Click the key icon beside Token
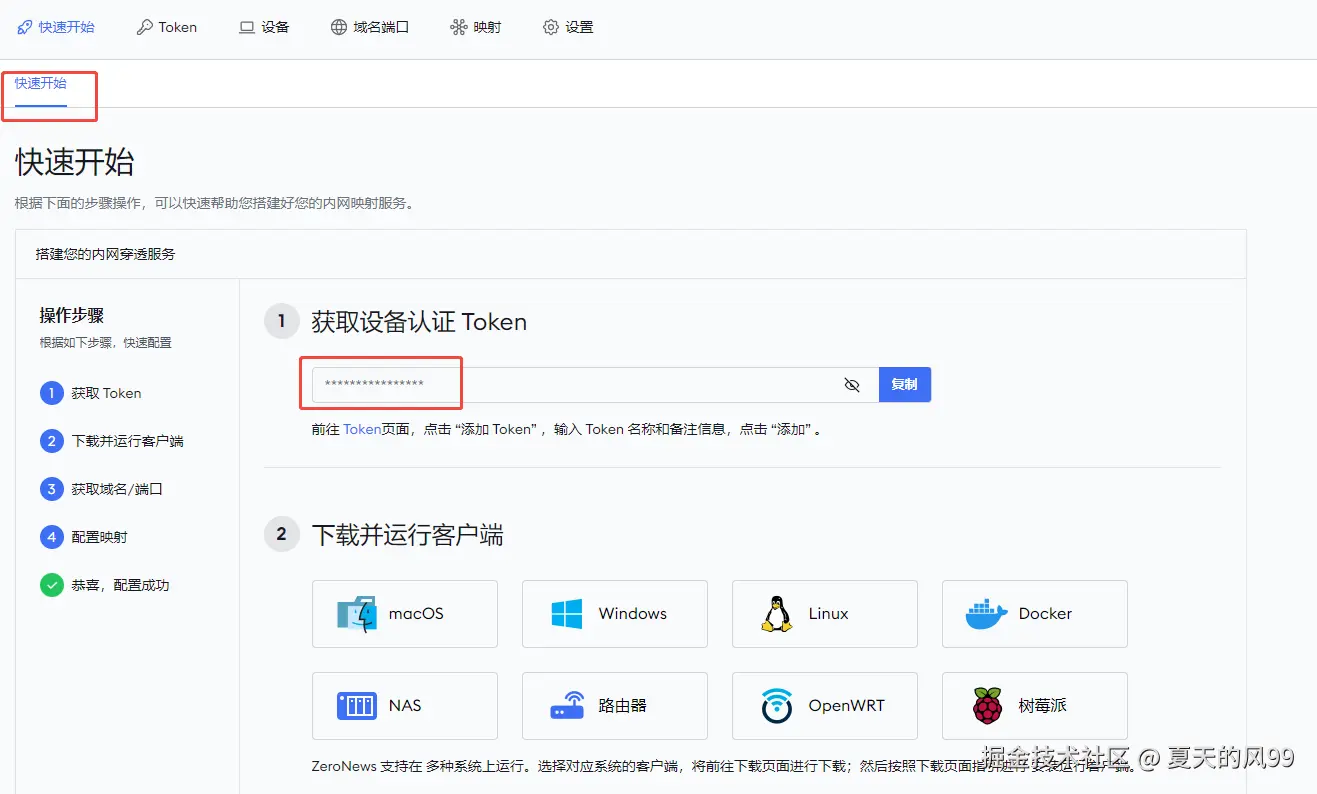Image resolution: width=1317 pixels, height=794 pixels. (144, 27)
